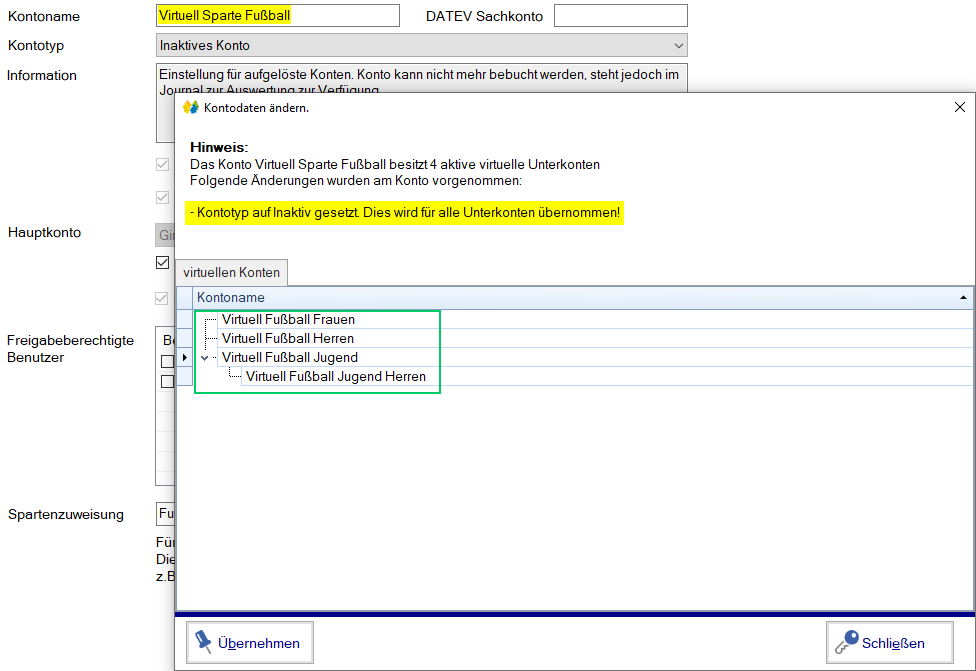Screen dimensions: 976x671
Task: Click the DATEV Sachkonto input field
Action: coord(620,16)
